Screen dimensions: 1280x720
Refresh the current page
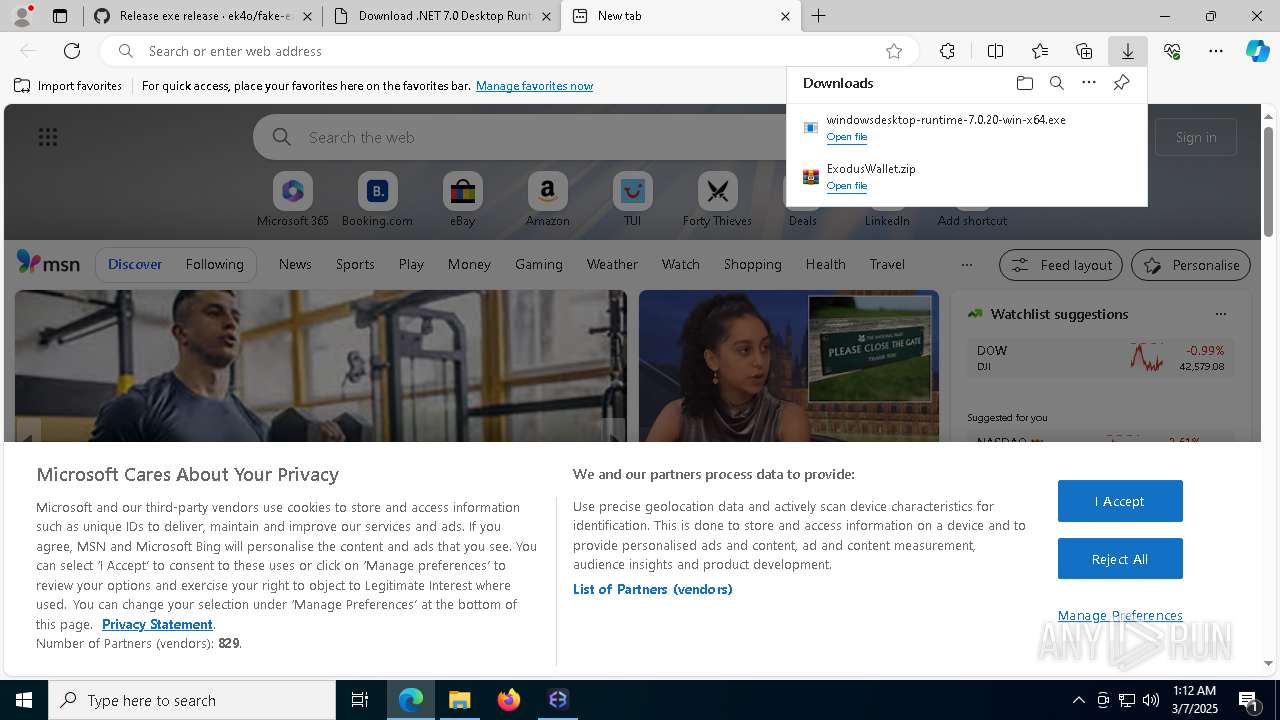point(72,51)
